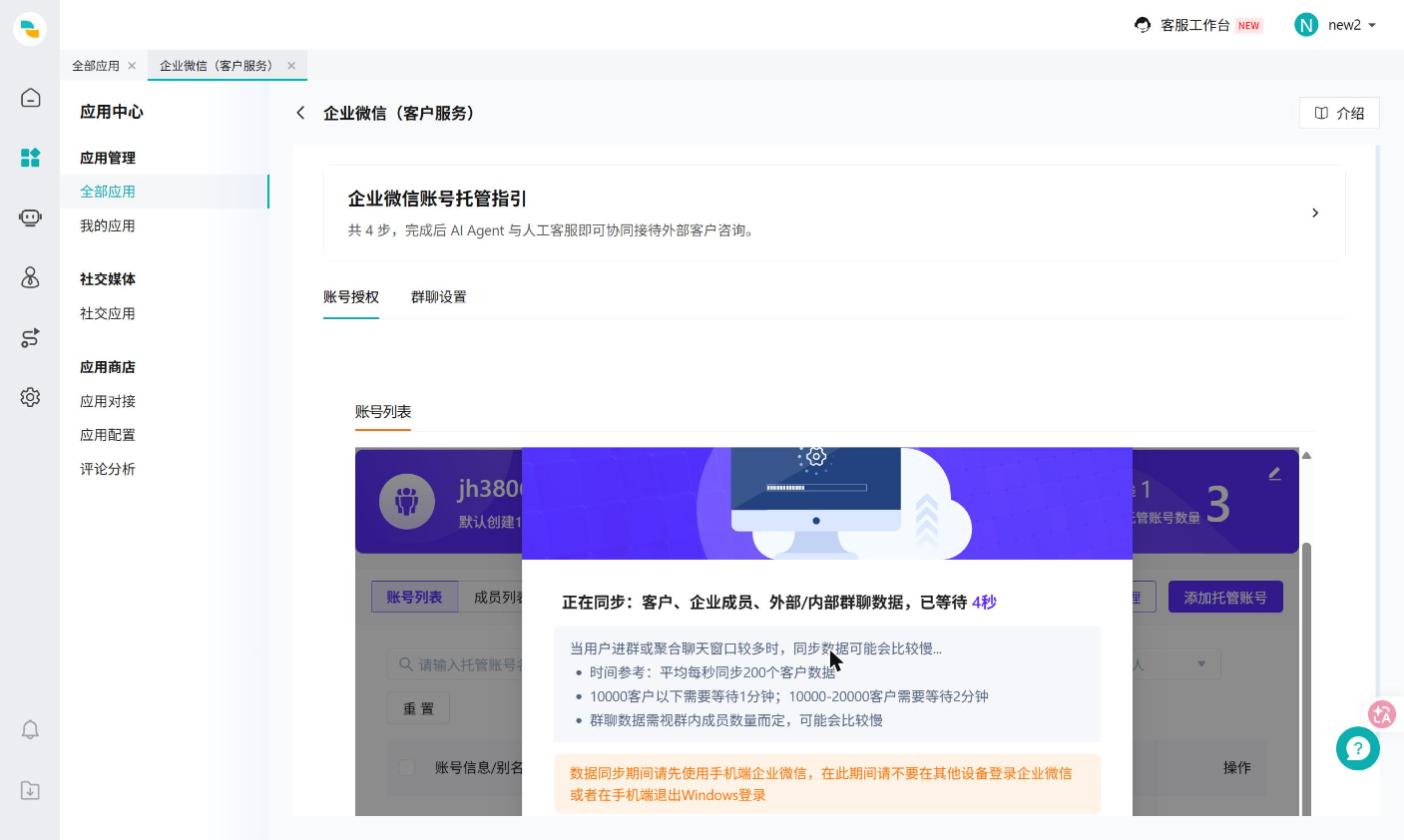Screen dimensions: 1404x840
Task: Close the 企业微信（客户服务）tab
Action: [x=291, y=66]
